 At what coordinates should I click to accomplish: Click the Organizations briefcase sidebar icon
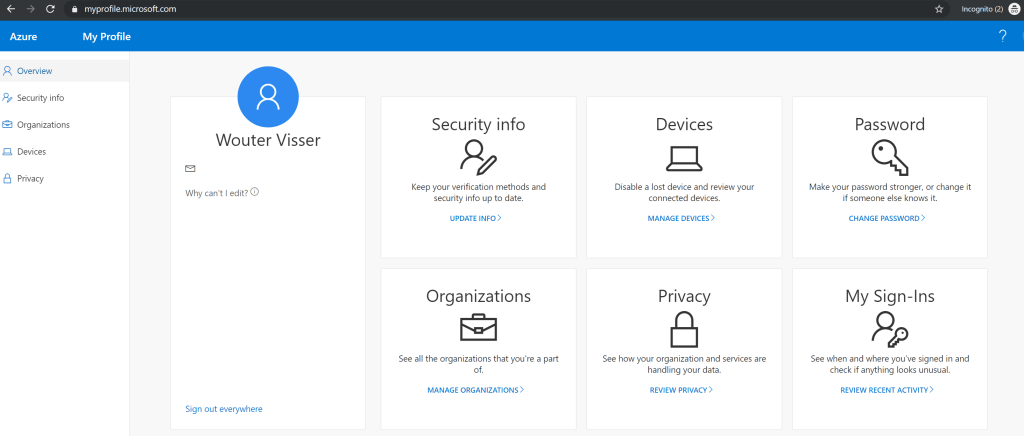8,125
